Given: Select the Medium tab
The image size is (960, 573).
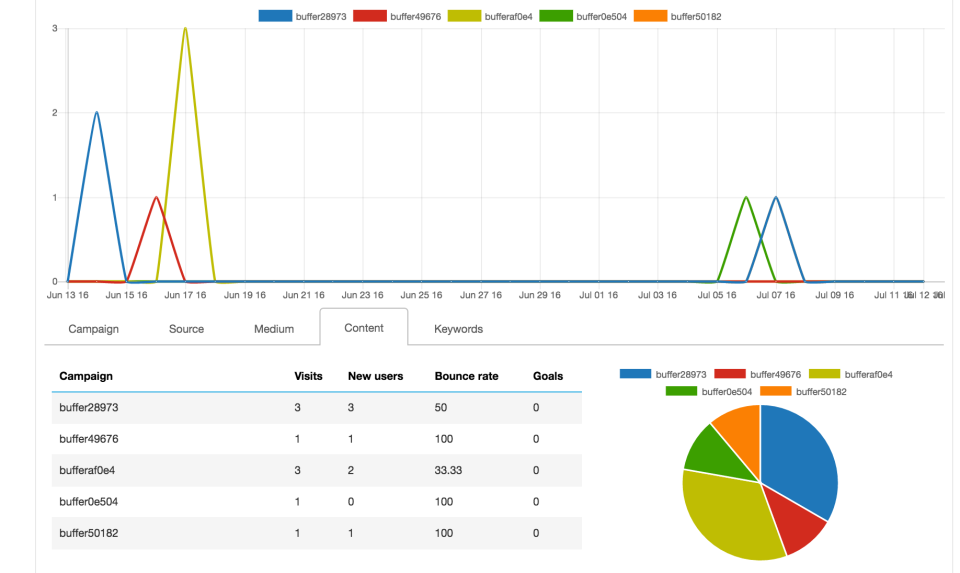Looking at the screenshot, I should coord(274,329).
